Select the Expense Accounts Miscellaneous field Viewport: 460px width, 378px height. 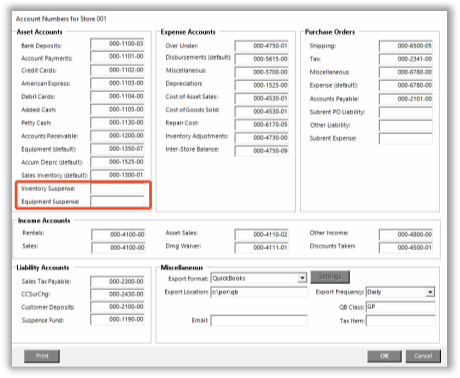point(262,72)
